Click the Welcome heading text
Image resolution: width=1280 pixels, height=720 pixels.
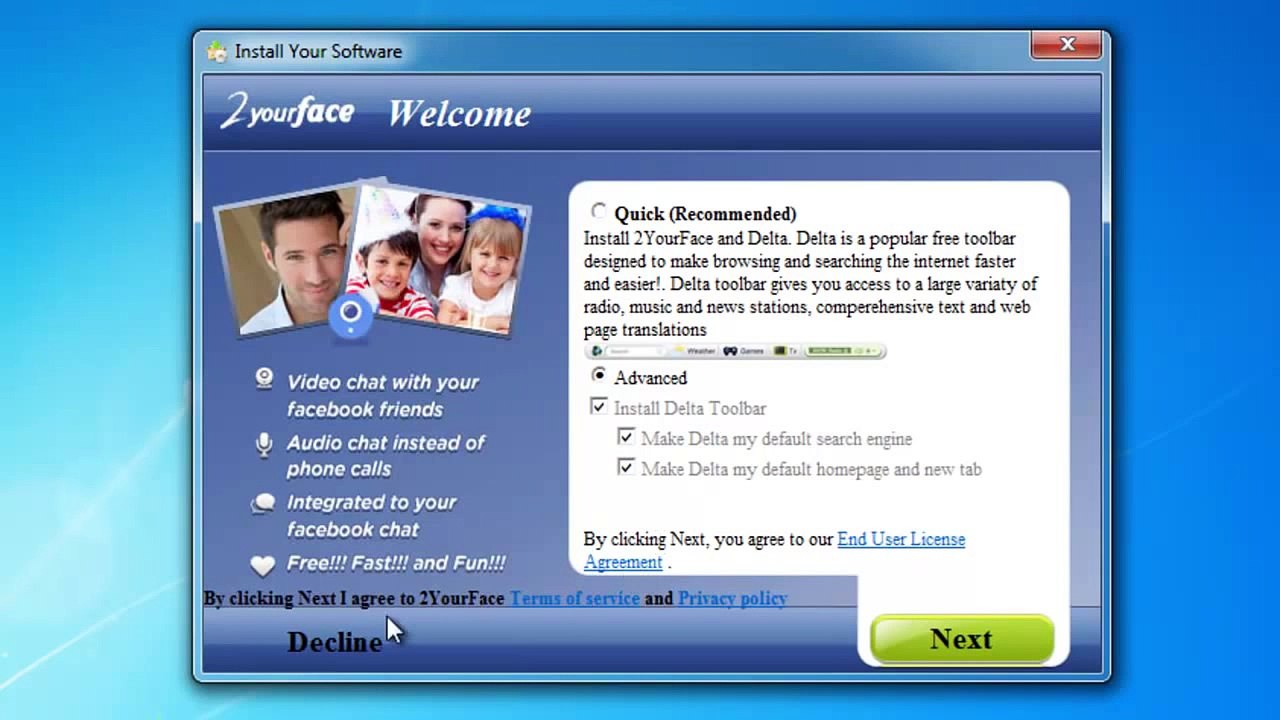(459, 113)
